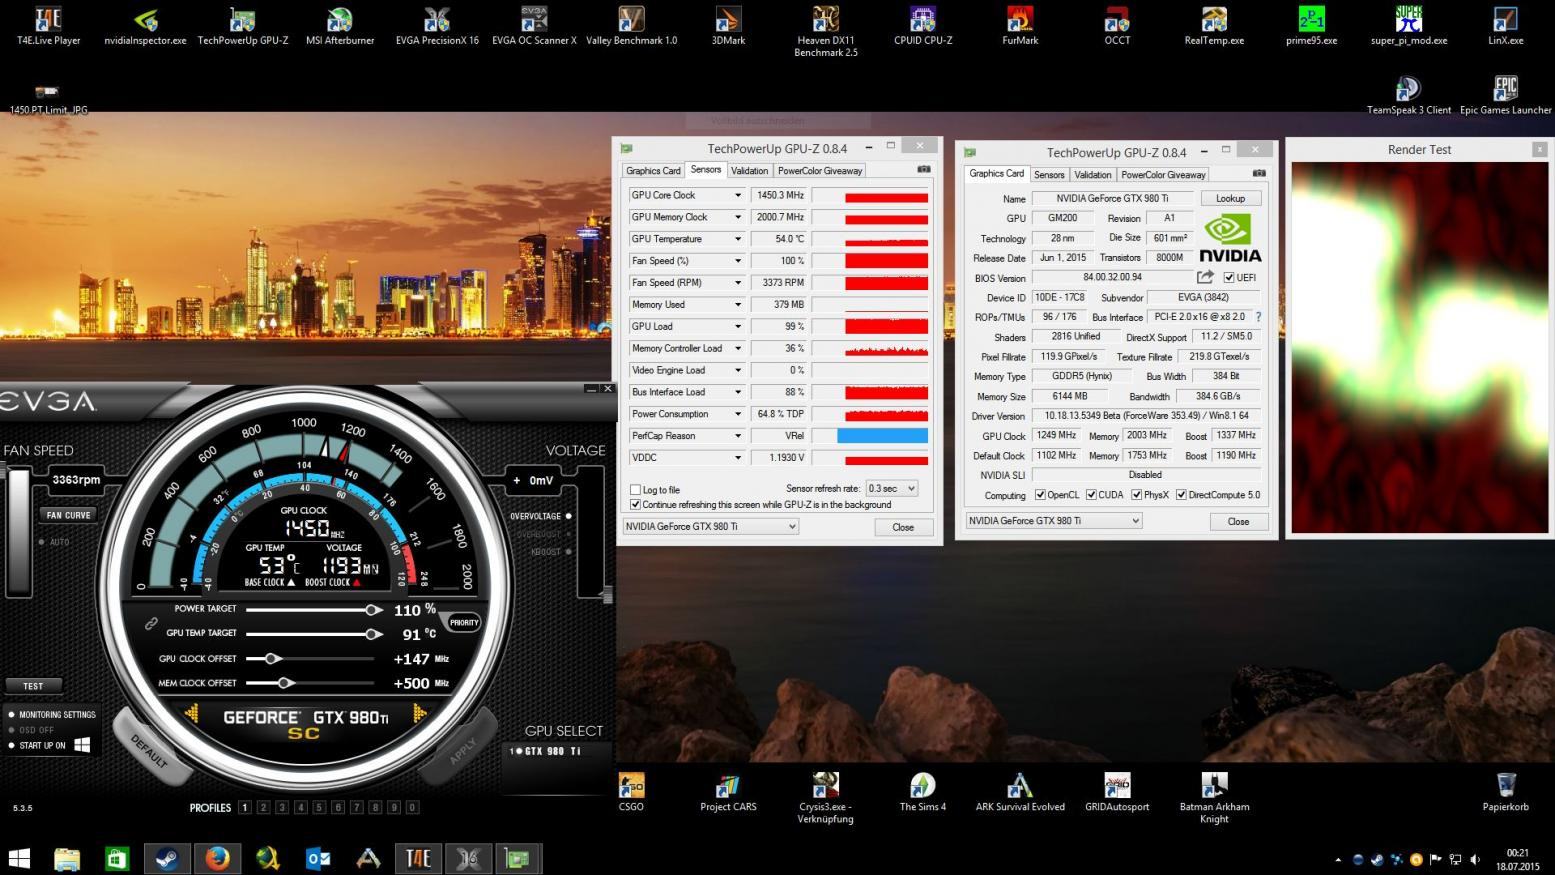
Task: Open LinX.exe desktop icon
Action: click(1505, 26)
